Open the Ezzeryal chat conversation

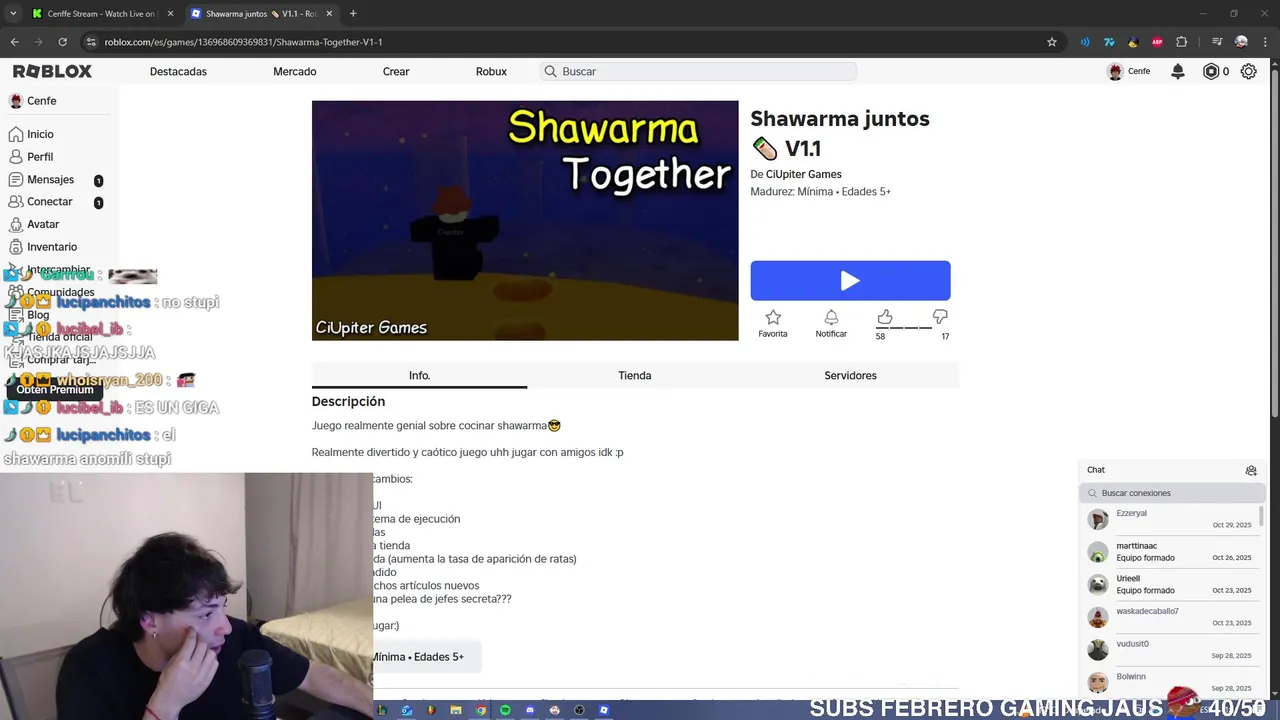pos(1170,519)
